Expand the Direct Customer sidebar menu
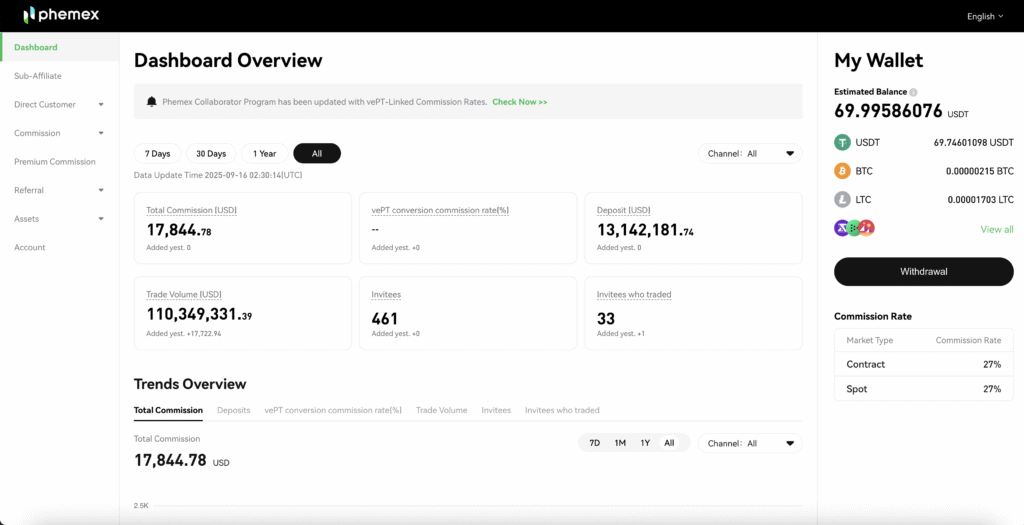The width and height of the screenshot is (1024, 525). pyautogui.click(x=59, y=104)
